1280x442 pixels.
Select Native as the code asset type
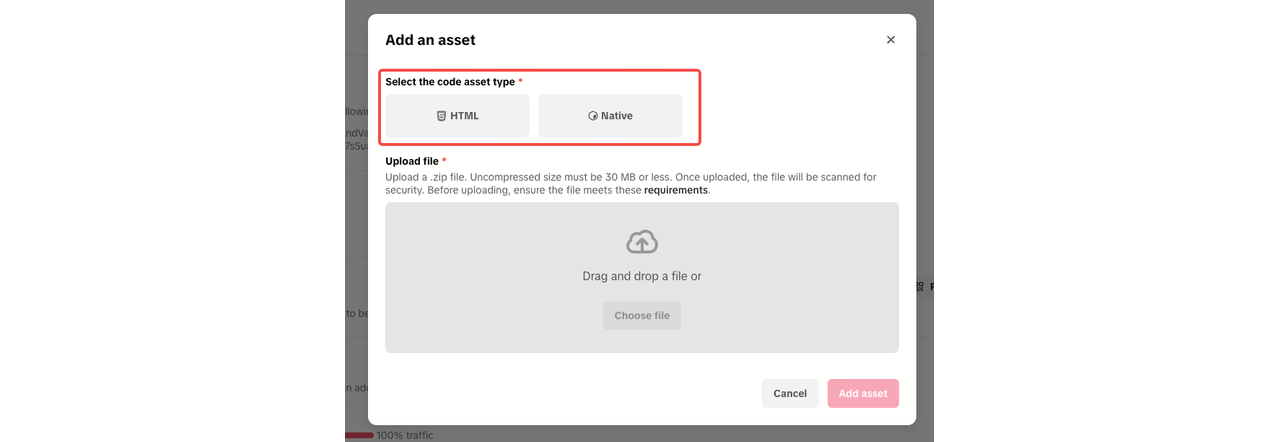pos(610,116)
